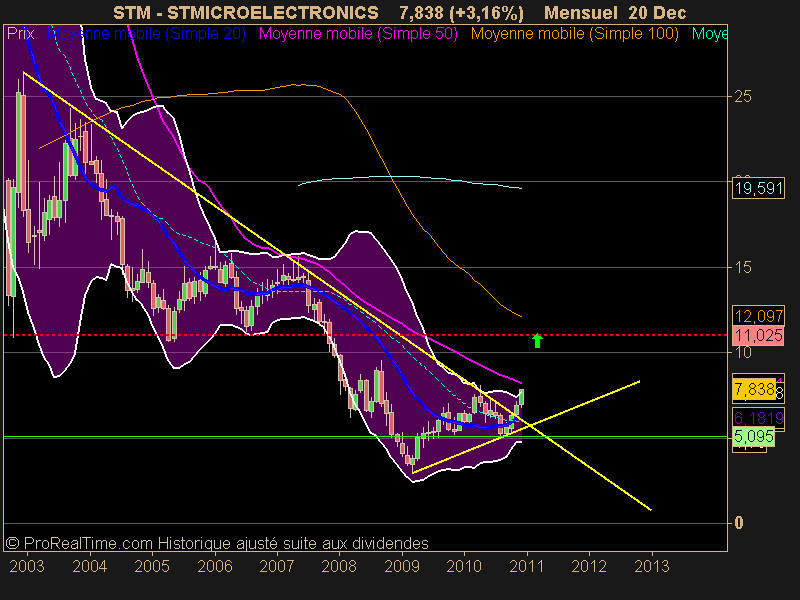Click the 2013 year axis label

(x=652, y=566)
